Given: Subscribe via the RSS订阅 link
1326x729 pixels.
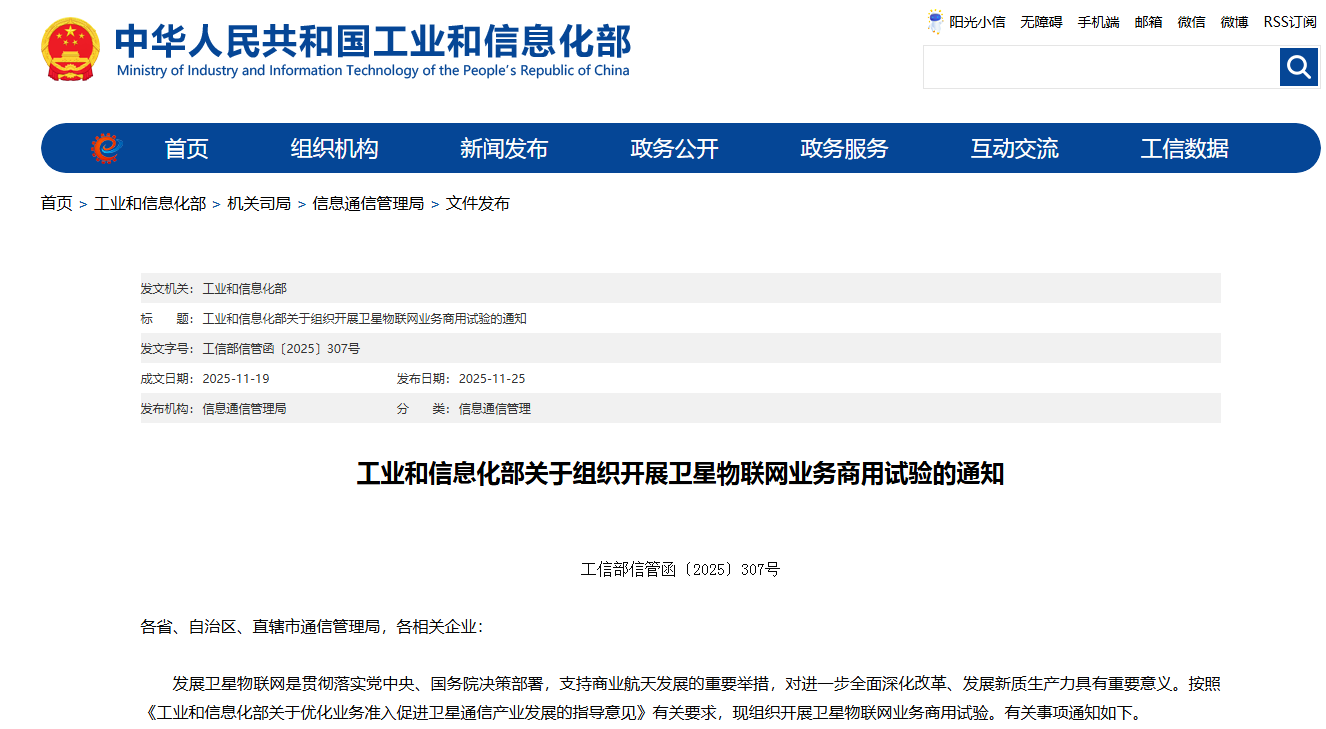Looking at the screenshot, I should 1289,22.
